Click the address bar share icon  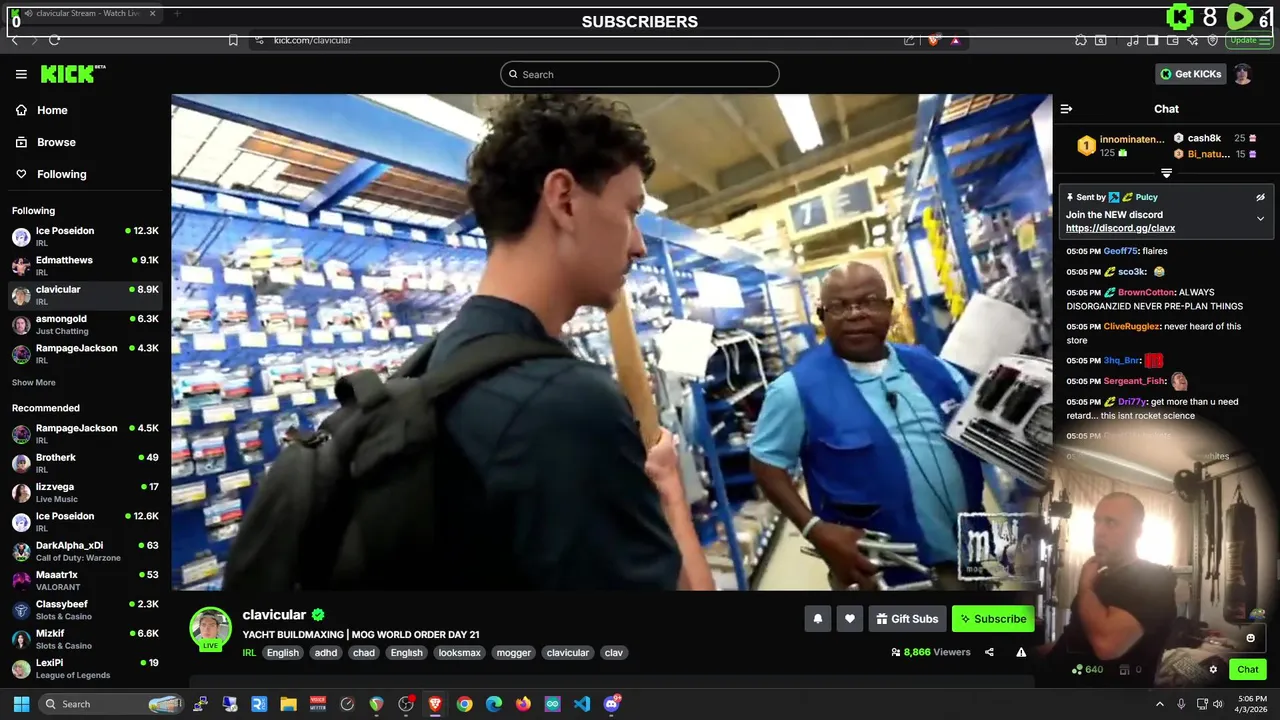click(x=909, y=40)
